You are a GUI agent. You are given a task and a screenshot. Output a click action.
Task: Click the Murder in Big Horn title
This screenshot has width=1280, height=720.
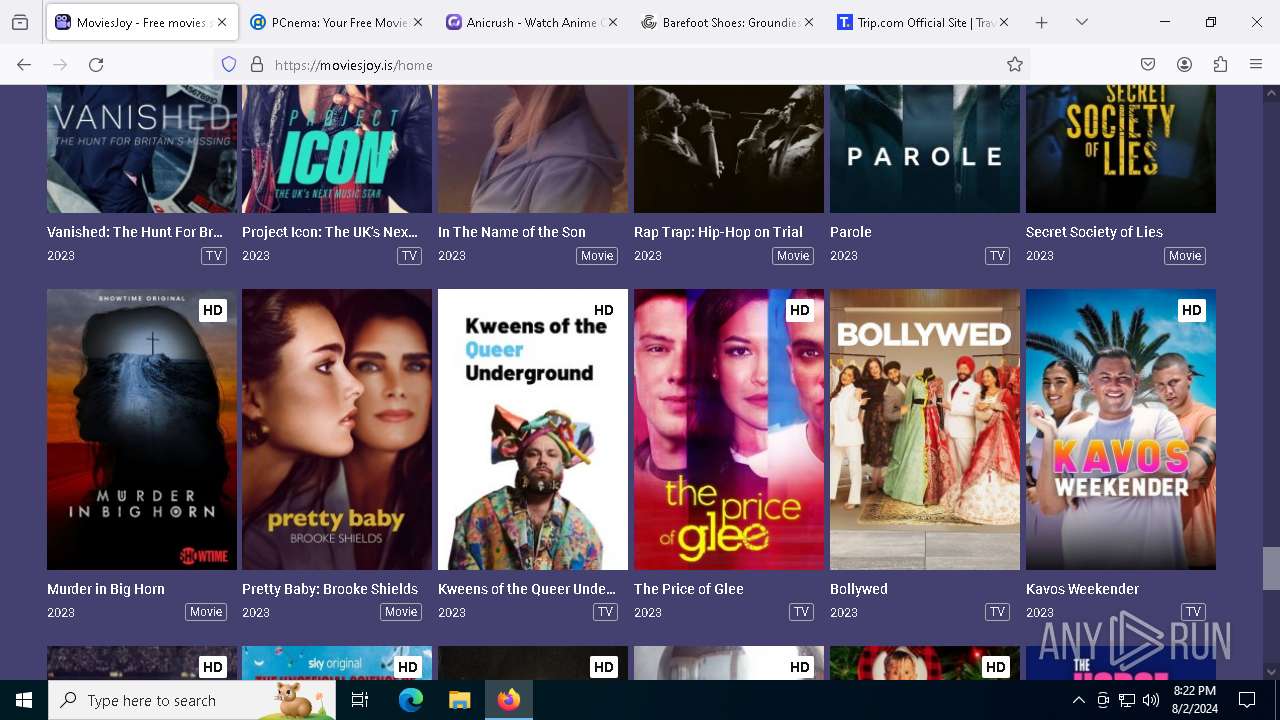[x=106, y=589]
